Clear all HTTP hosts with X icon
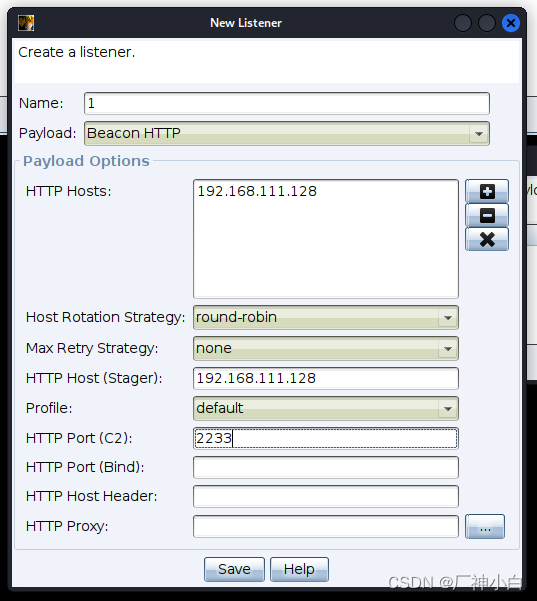The height and width of the screenshot is (601, 537). 487,239
